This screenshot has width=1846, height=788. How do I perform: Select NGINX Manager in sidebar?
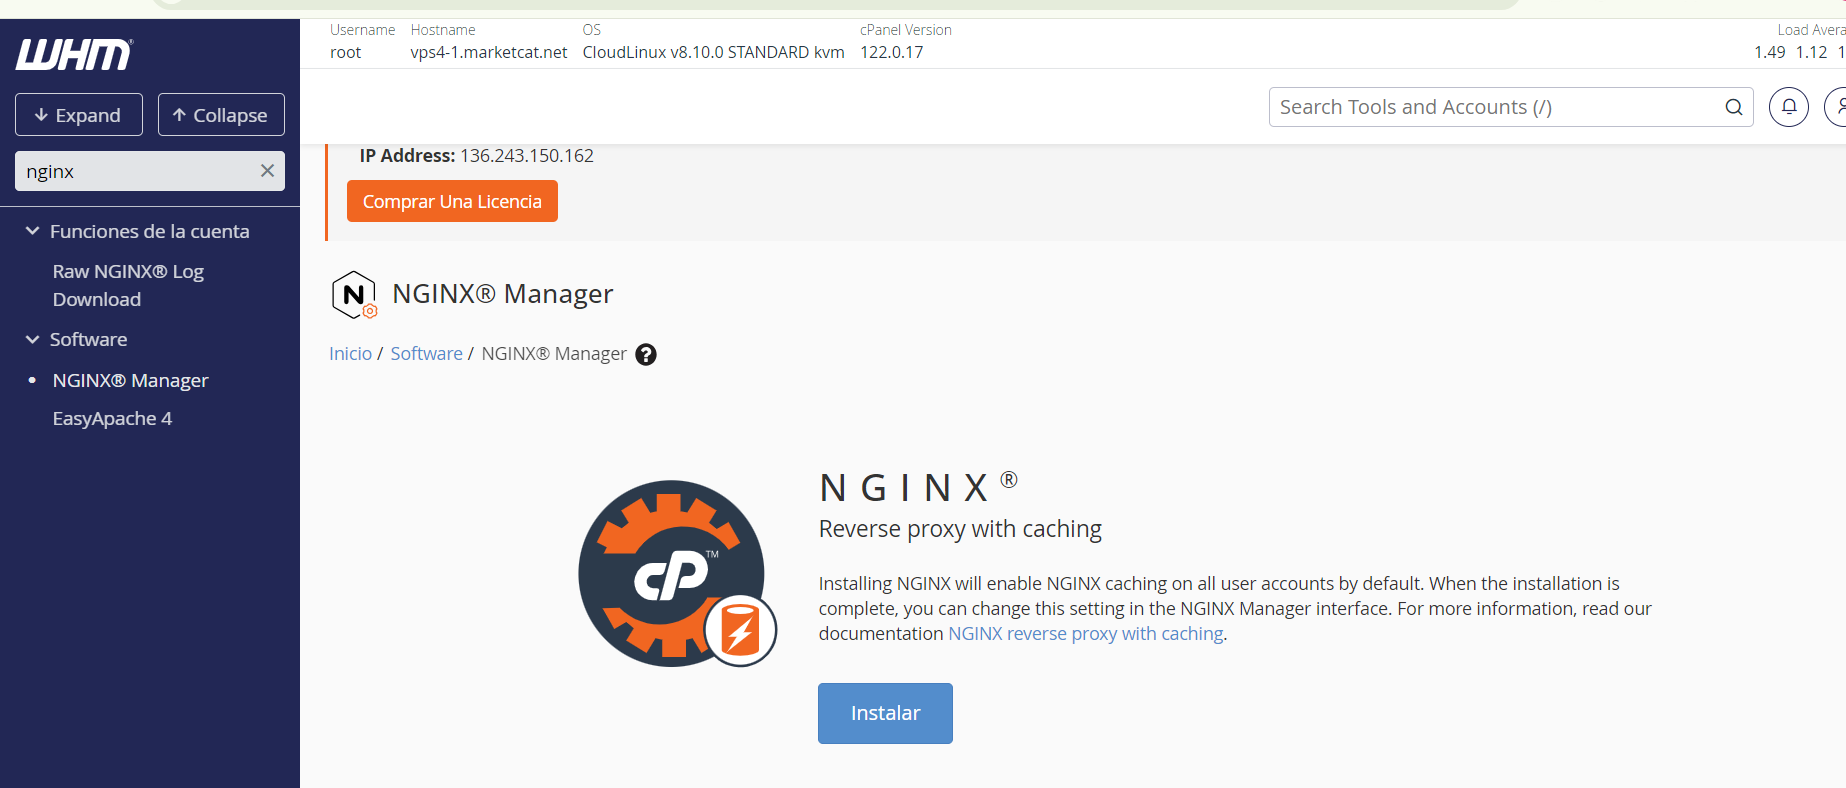(130, 380)
